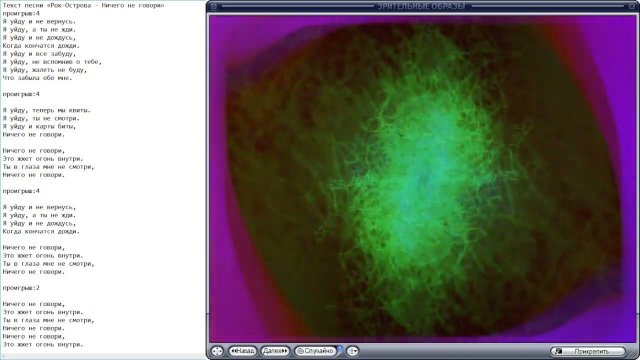Click the rewind arrows on Назад button
This screenshot has height=360, width=640.
coord(234,351)
